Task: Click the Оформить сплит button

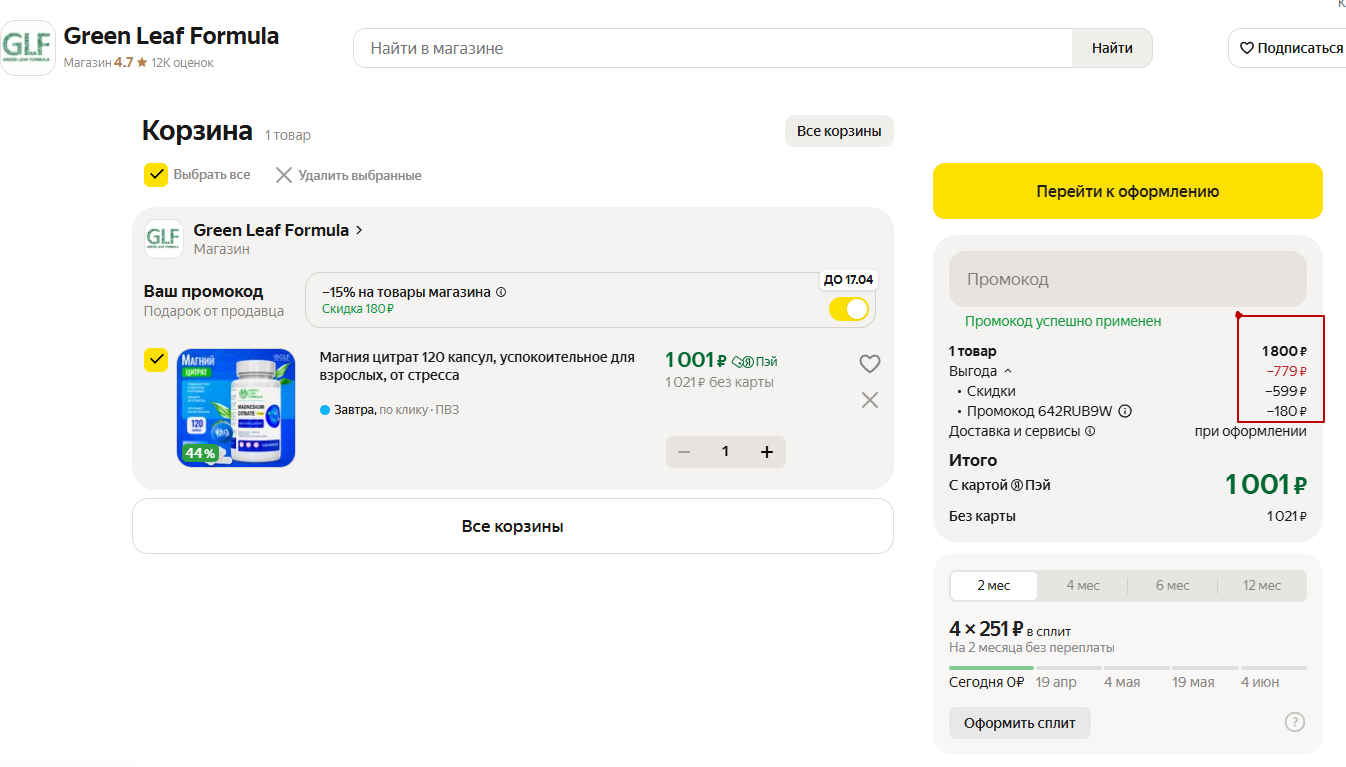Action: [1020, 723]
